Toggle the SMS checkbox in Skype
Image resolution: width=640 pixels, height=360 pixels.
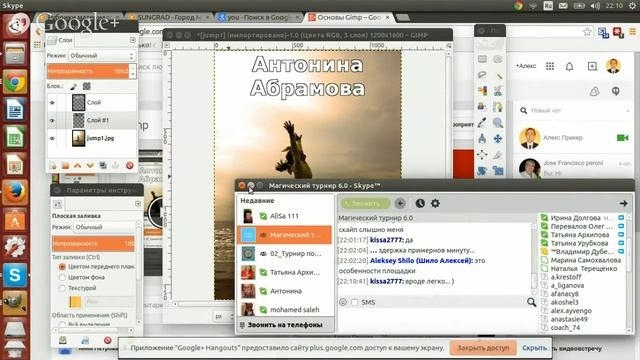[x=354, y=302]
